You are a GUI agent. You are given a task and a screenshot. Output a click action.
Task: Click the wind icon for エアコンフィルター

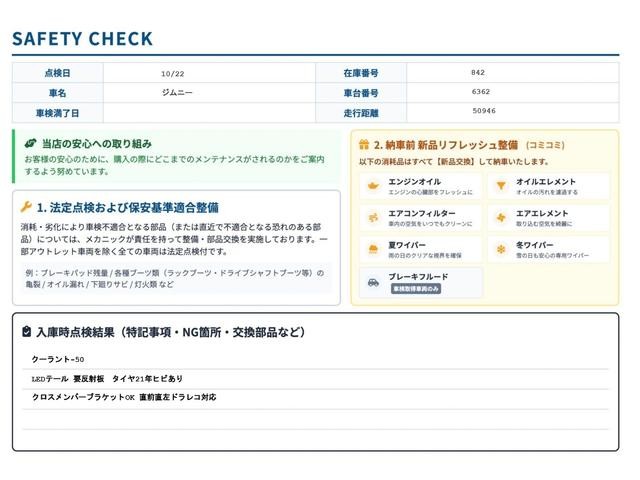pyautogui.click(x=373, y=218)
